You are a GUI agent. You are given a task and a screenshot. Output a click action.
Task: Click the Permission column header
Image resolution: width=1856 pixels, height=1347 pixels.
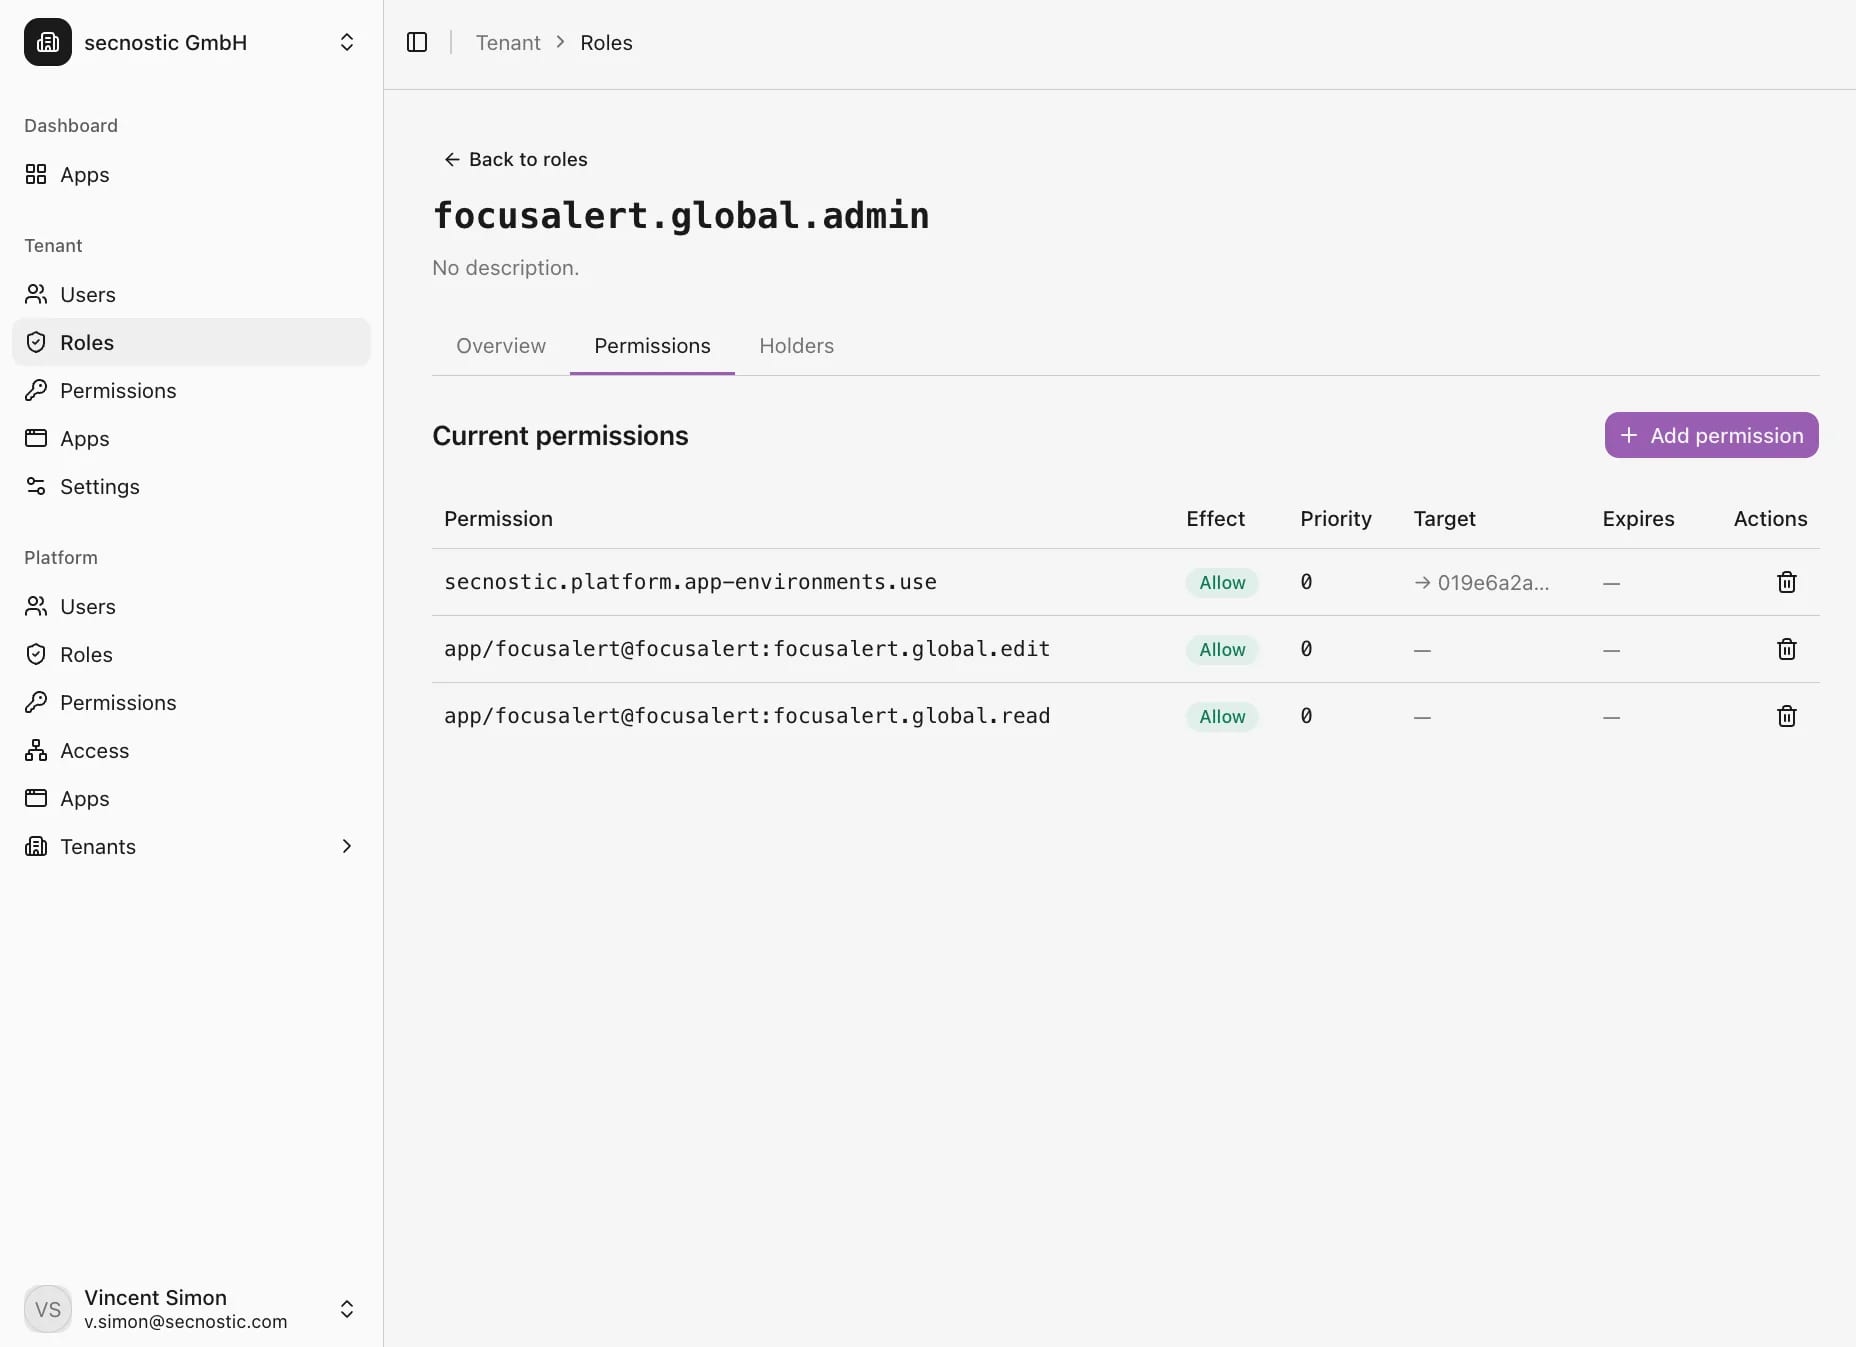pyautogui.click(x=498, y=518)
